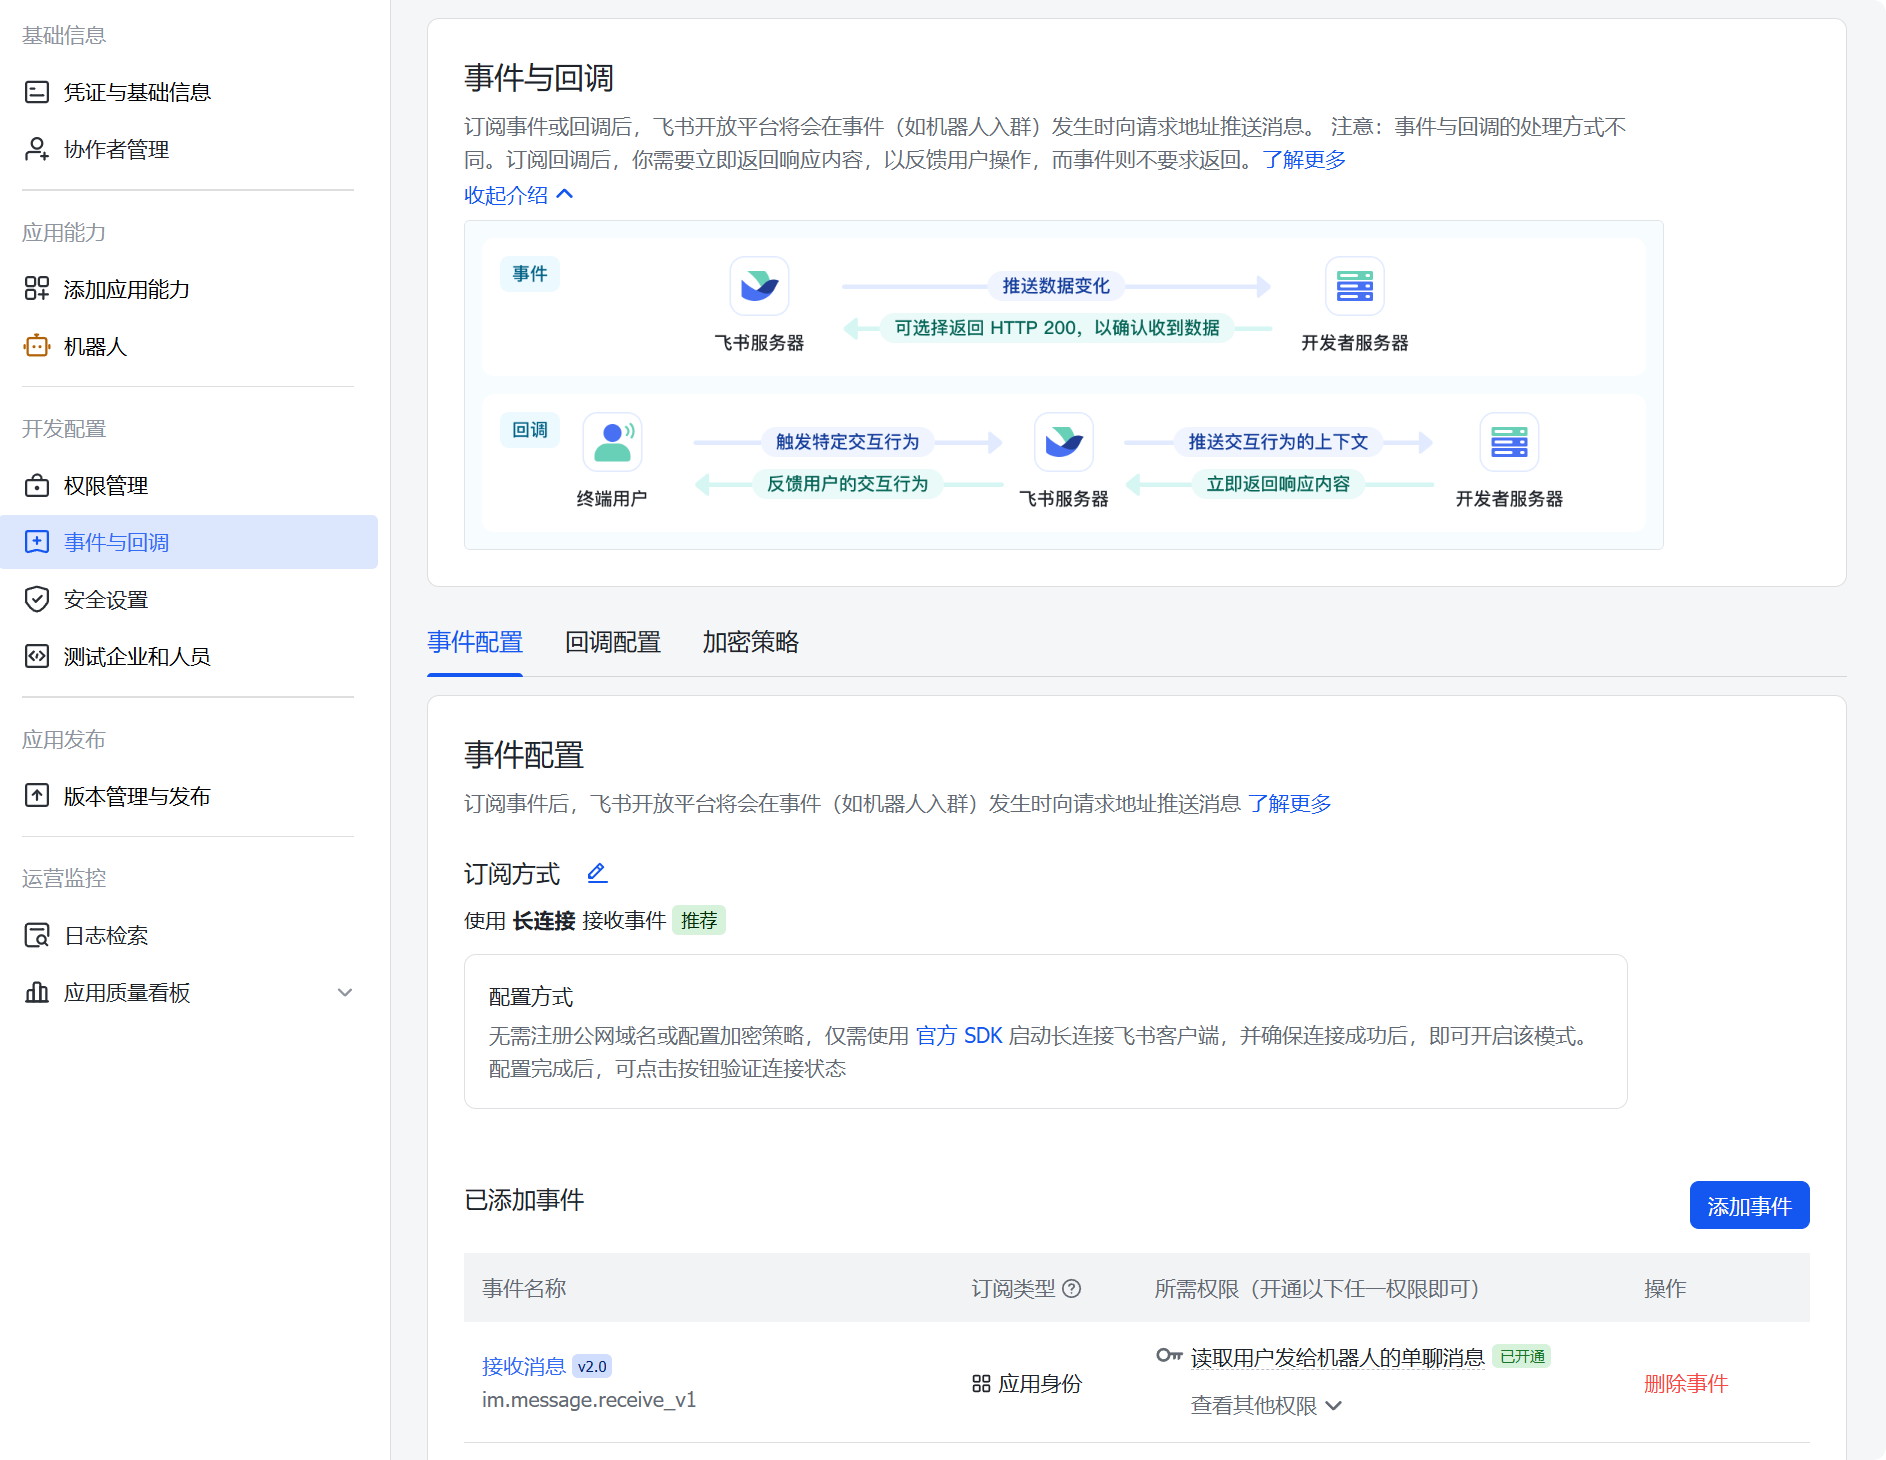
Task: Click the 订阅类型 help question icon
Action: 1071,1288
